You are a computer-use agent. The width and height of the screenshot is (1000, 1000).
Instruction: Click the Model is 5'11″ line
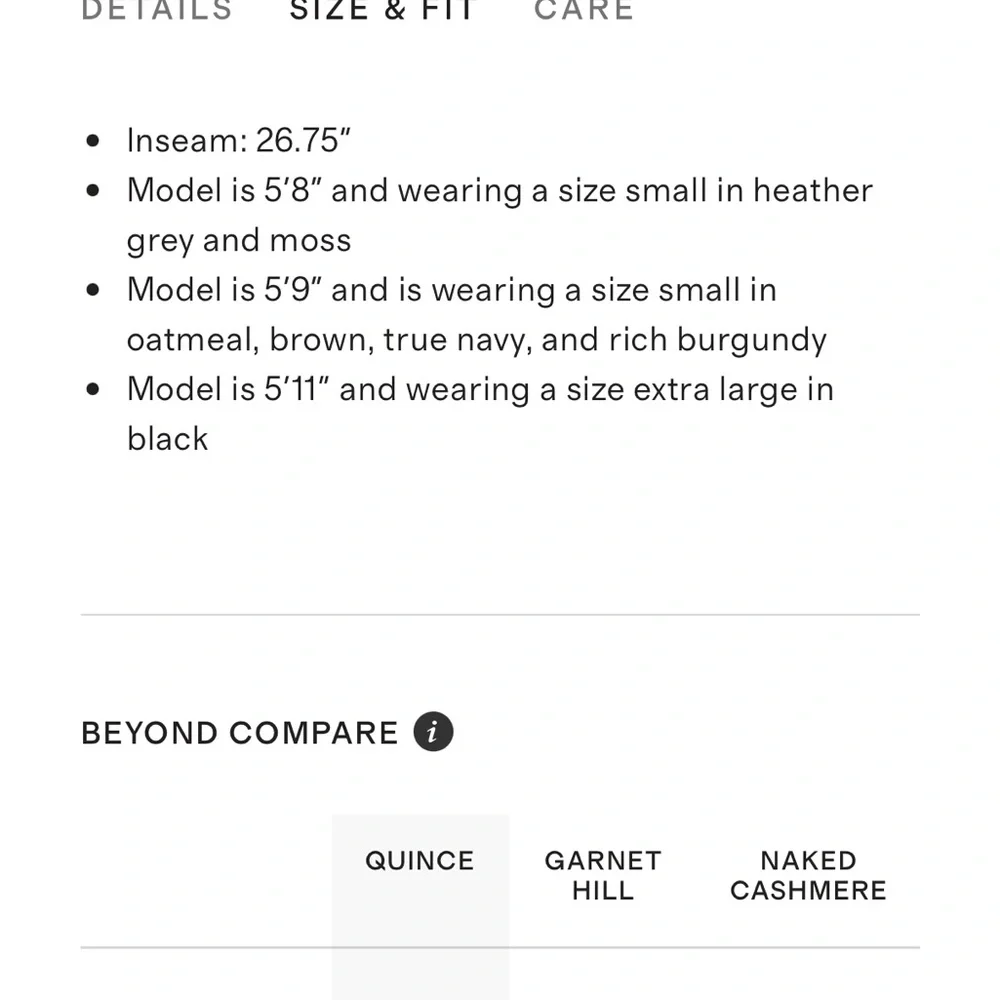[x=480, y=389]
